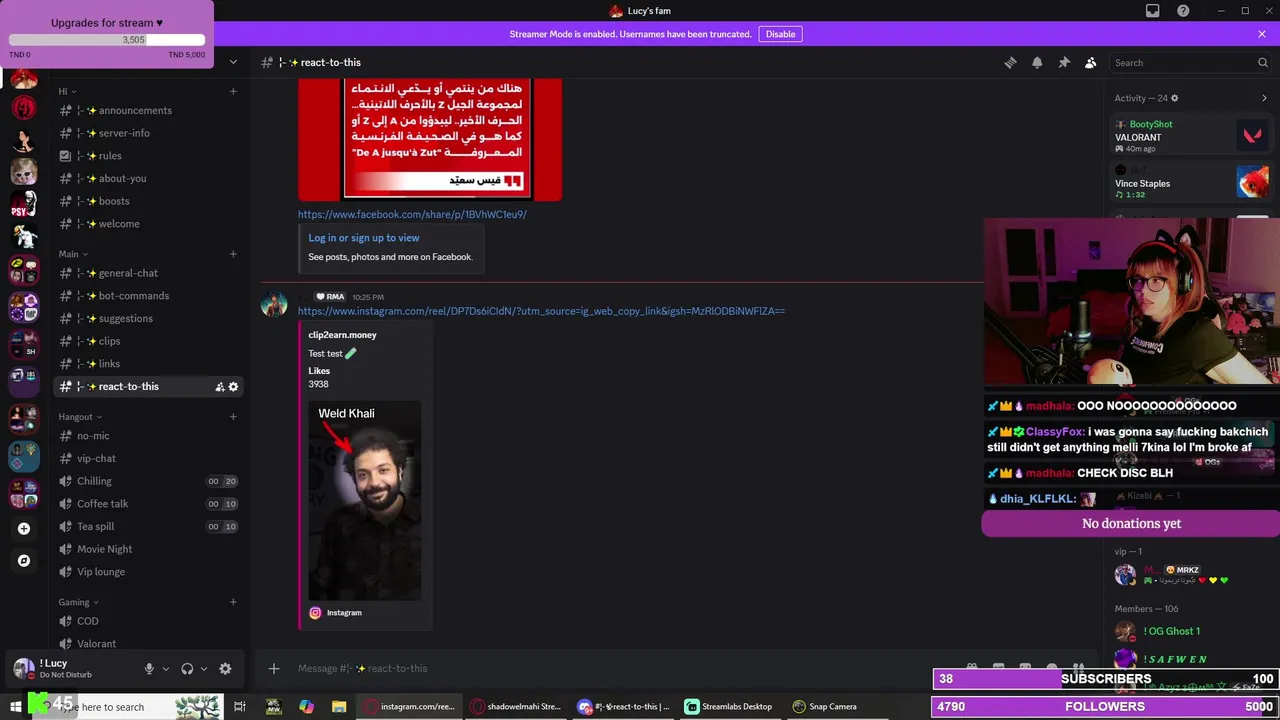Show pinned messages
The image size is (1280, 720).
point(1064,62)
